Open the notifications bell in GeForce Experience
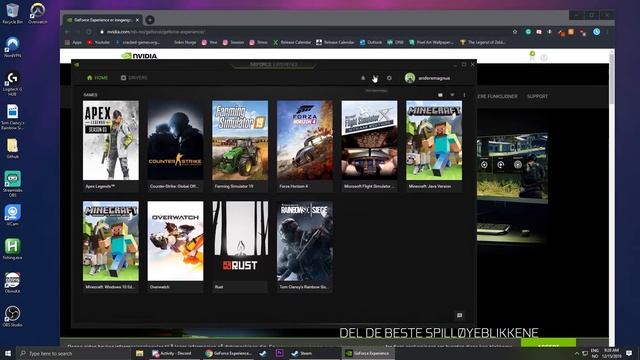Image resolution: width=640 pixels, height=360 pixels. 363,78
